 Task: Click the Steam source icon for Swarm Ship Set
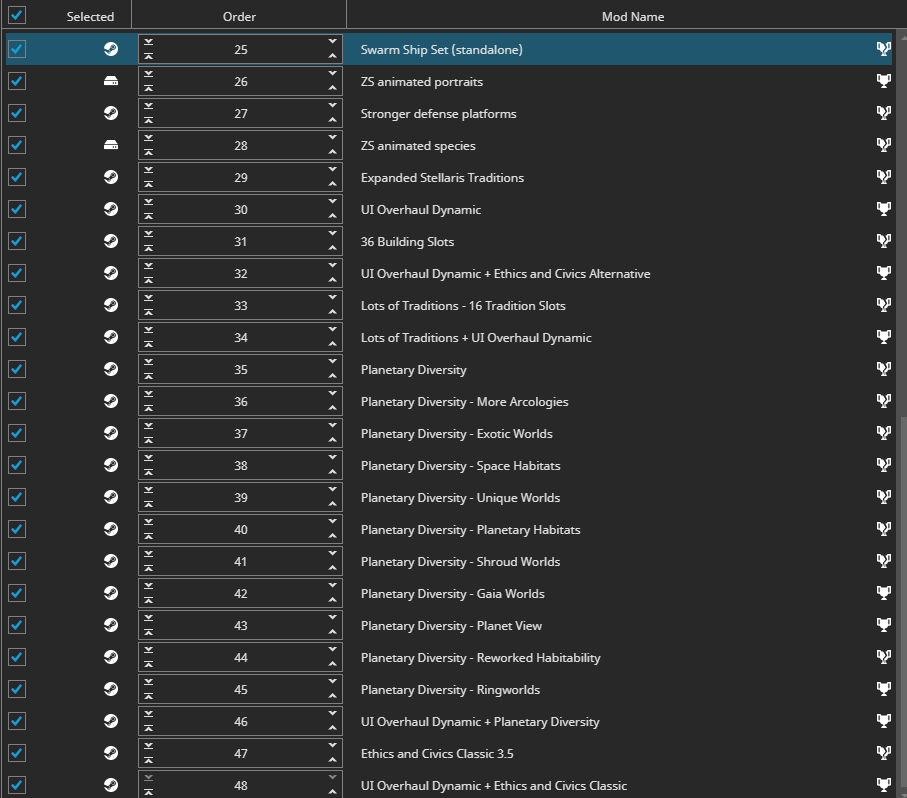coord(110,49)
